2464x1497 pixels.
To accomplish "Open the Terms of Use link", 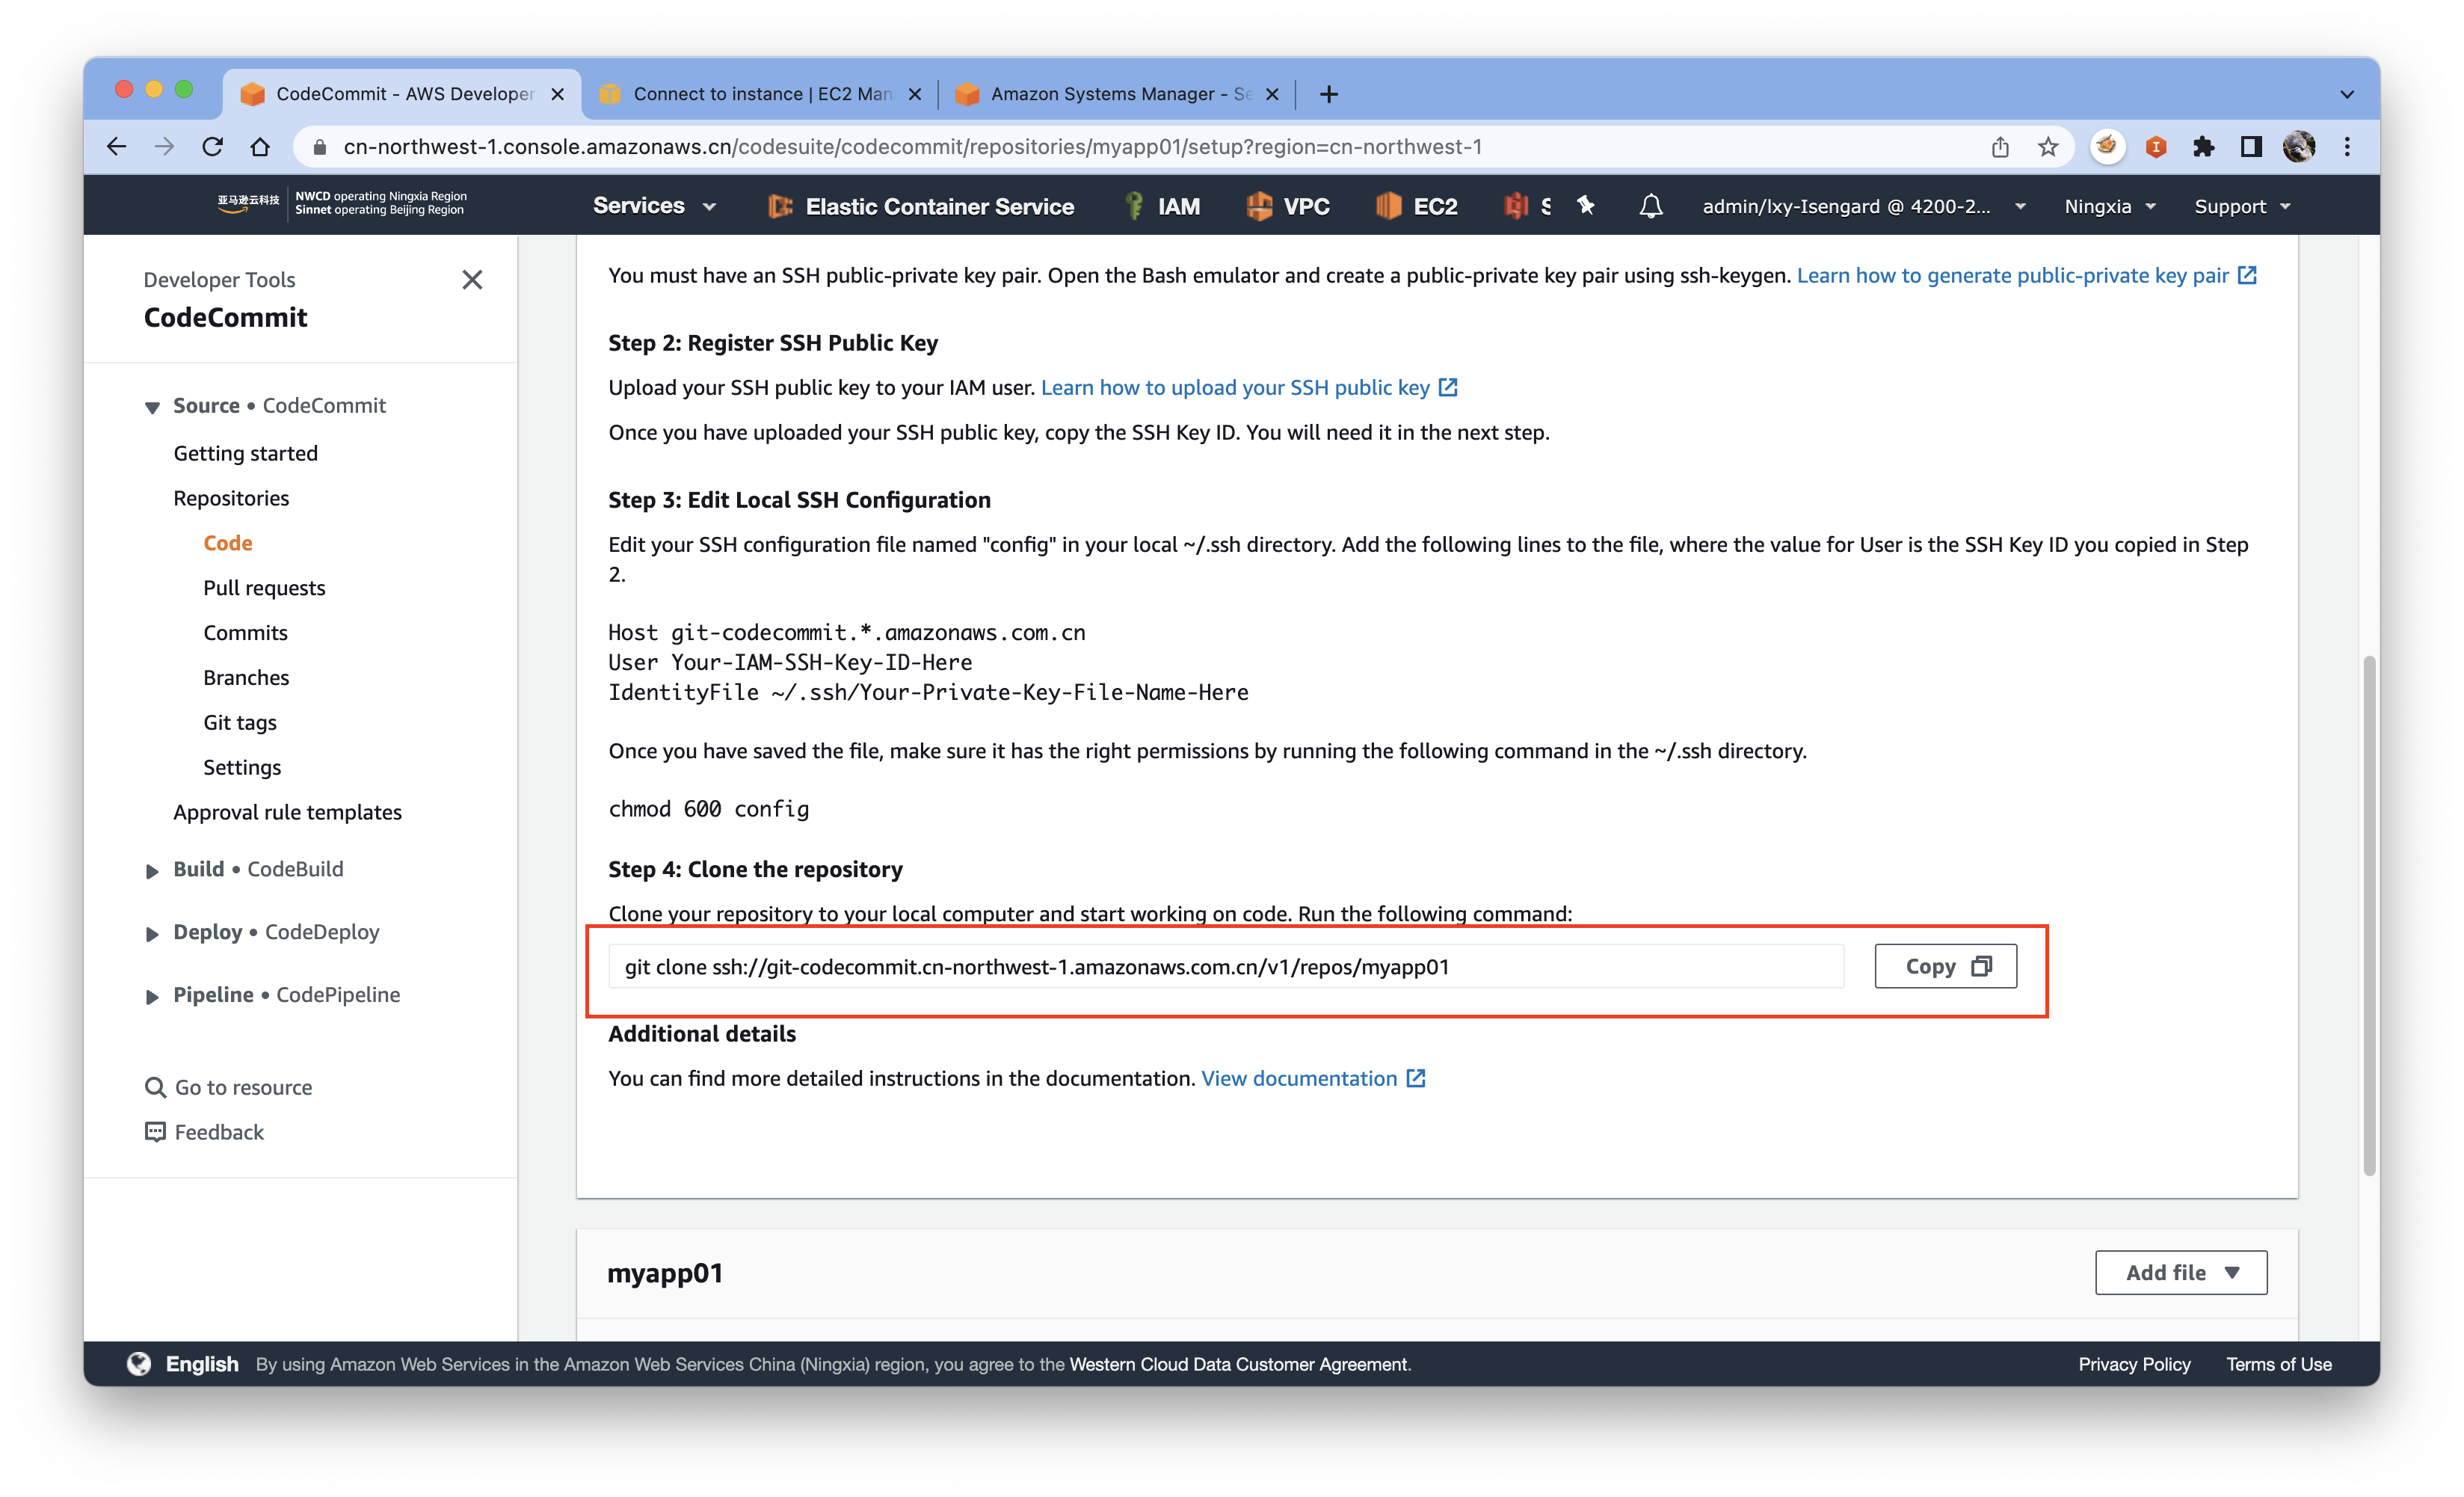I will pos(2279,1364).
